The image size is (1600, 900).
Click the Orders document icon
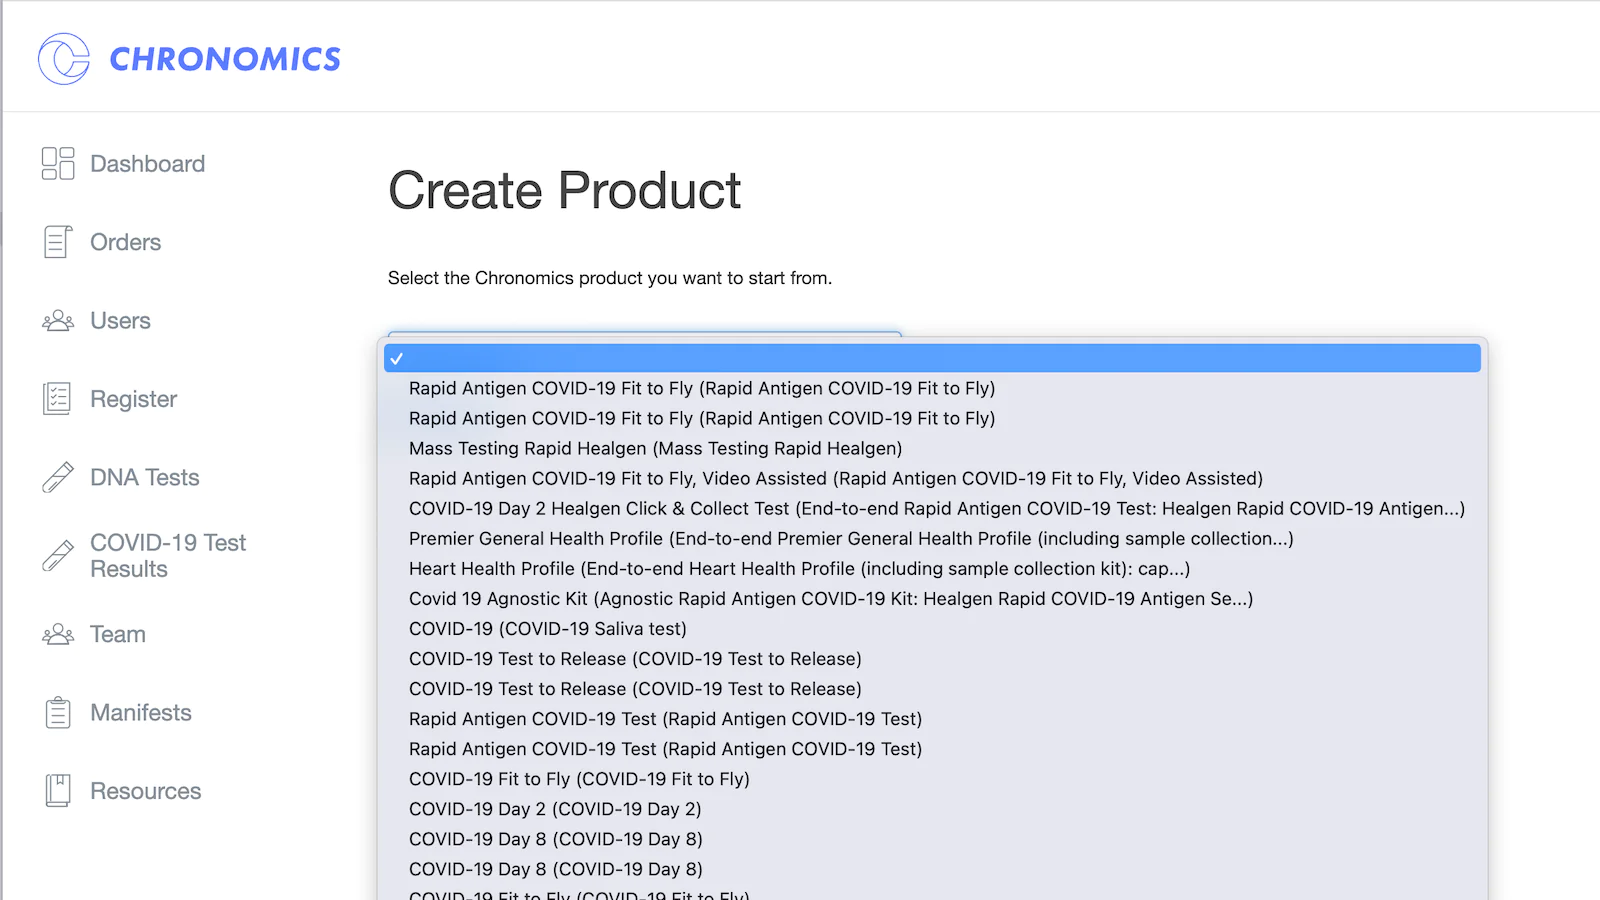click(x=58, y=242)
